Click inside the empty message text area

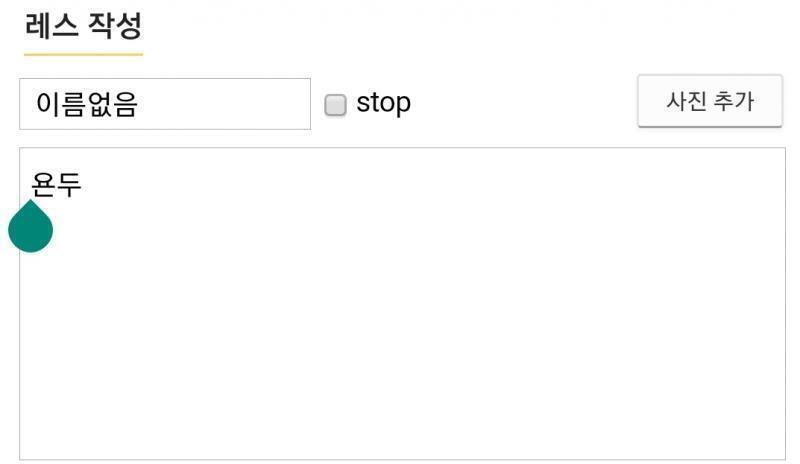point(402,304)
